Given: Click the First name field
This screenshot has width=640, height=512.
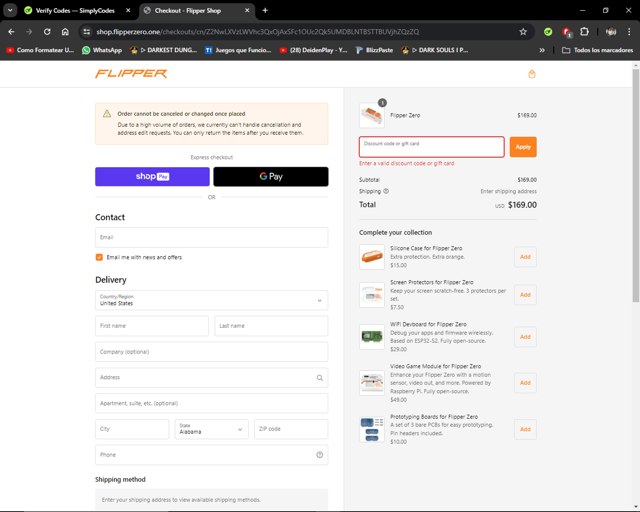Looking at the screenshot, I should coord(152,326).
